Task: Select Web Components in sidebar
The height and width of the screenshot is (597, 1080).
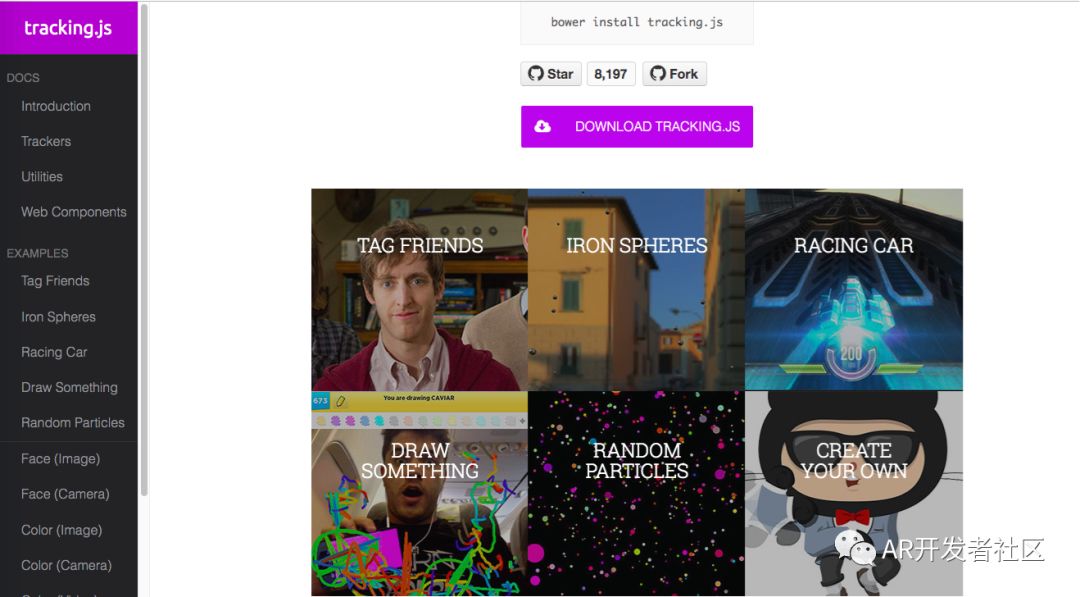Action: (74, 212)
